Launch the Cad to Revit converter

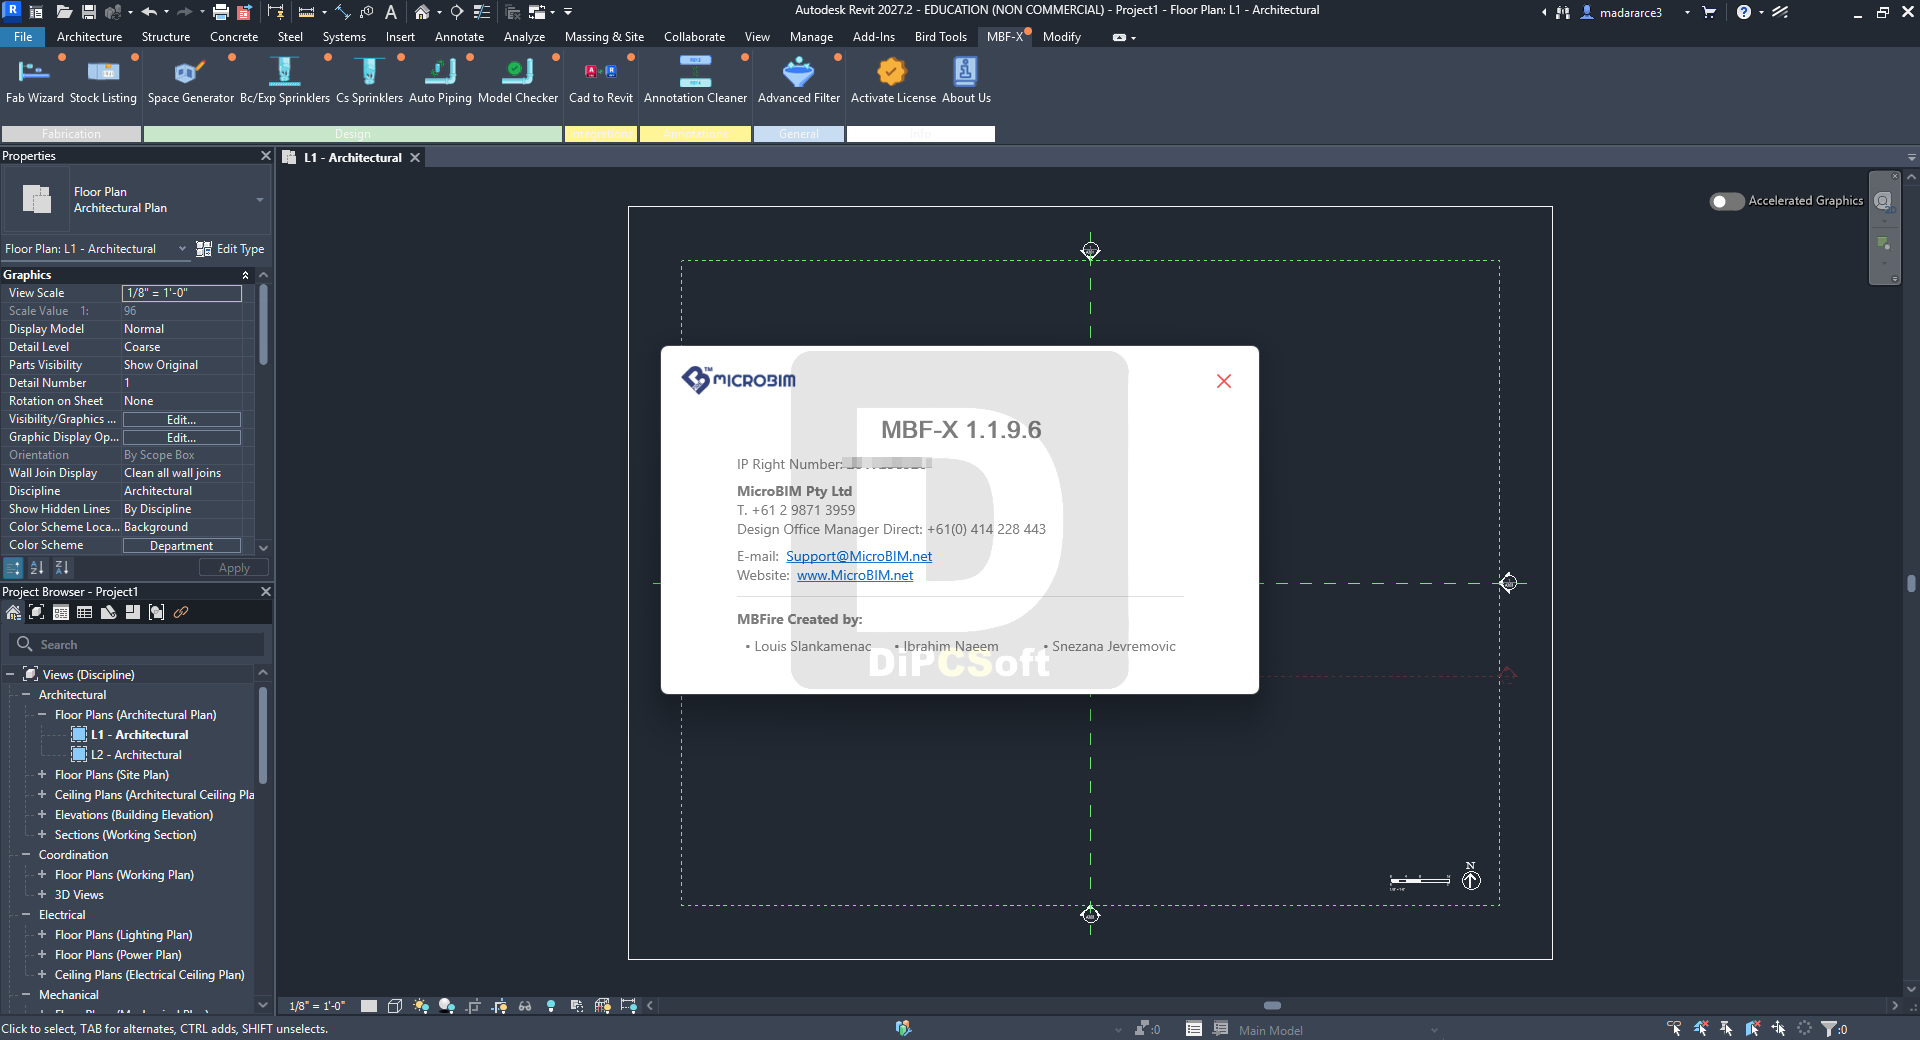(x=600, y=80)
